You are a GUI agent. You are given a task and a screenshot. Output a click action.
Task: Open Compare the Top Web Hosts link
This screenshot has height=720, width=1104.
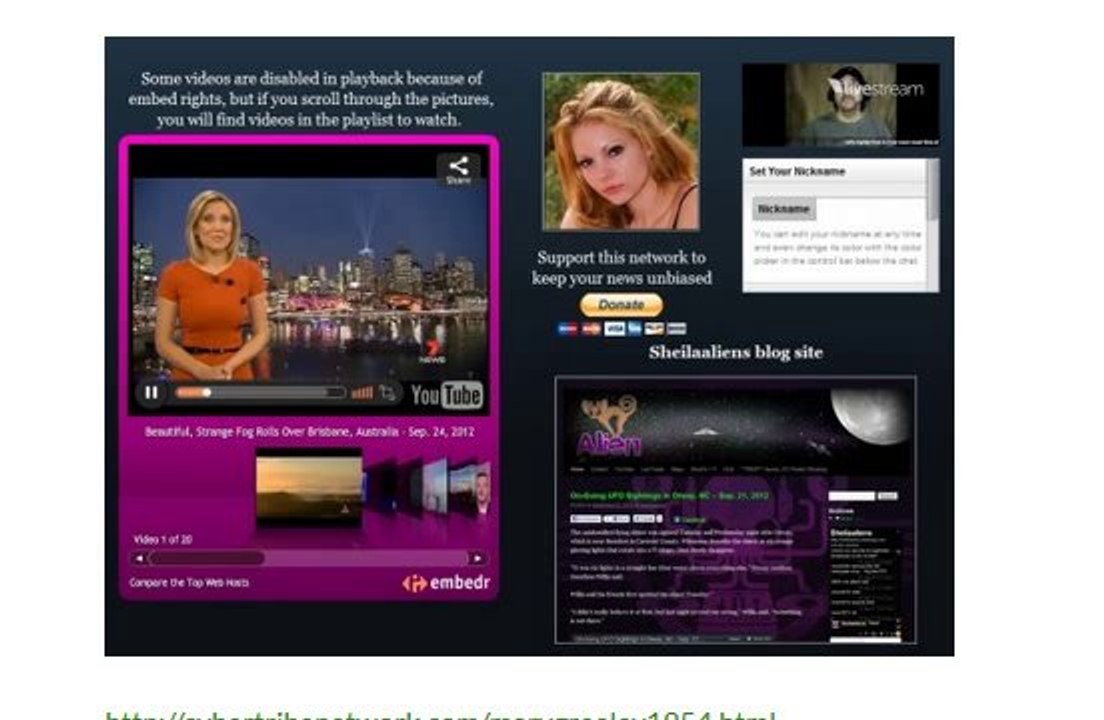click(189, 583)
